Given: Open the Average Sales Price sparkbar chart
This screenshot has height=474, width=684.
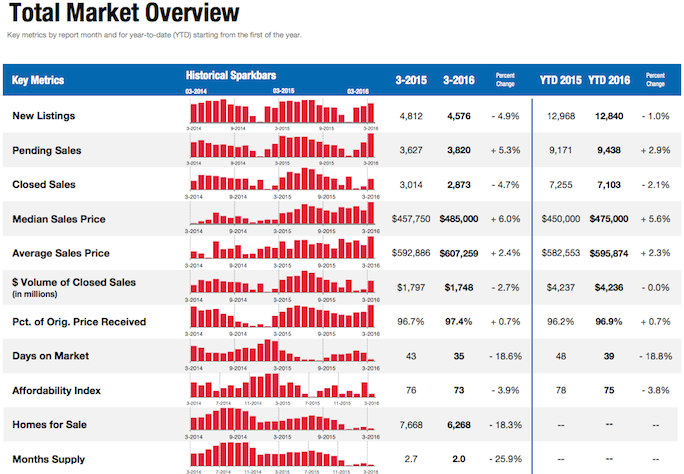Looking at the screenshot, I should [x=280, y=250].
